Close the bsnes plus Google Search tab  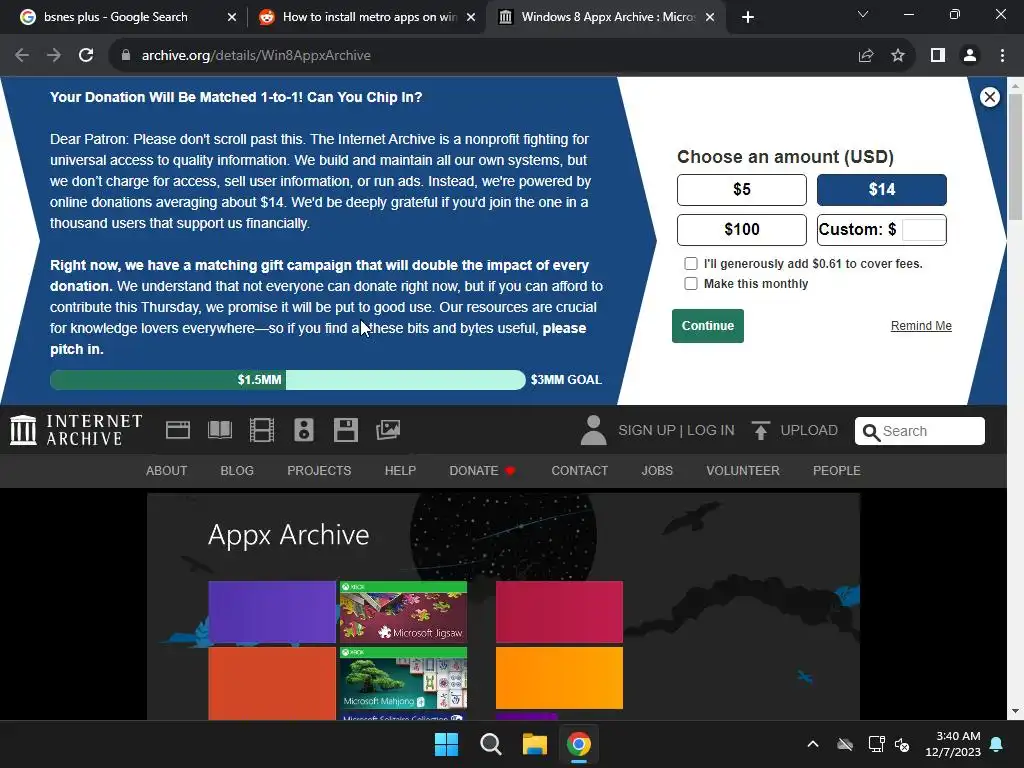point(232,17)
